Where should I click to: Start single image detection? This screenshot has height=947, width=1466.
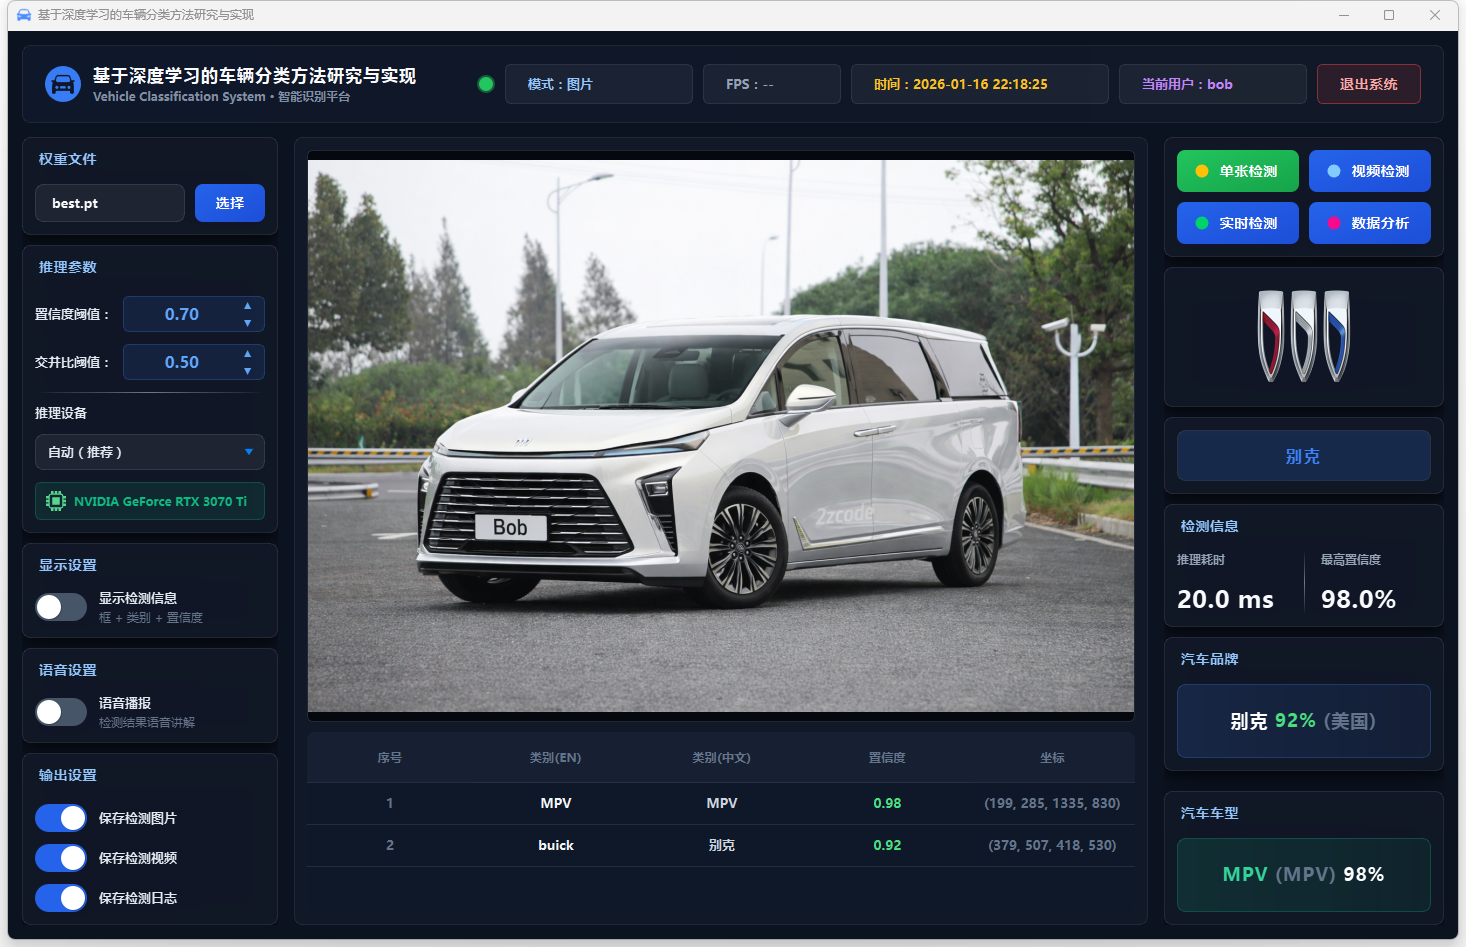click(x=1237, y=171)
